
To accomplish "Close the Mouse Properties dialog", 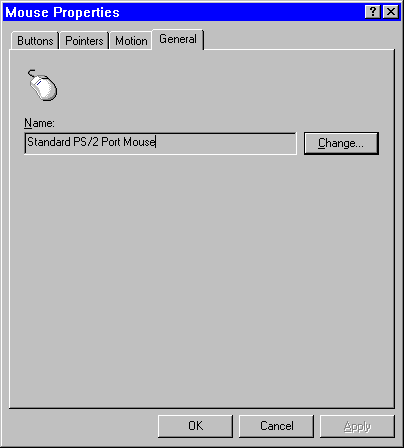I will coord(391,12).
